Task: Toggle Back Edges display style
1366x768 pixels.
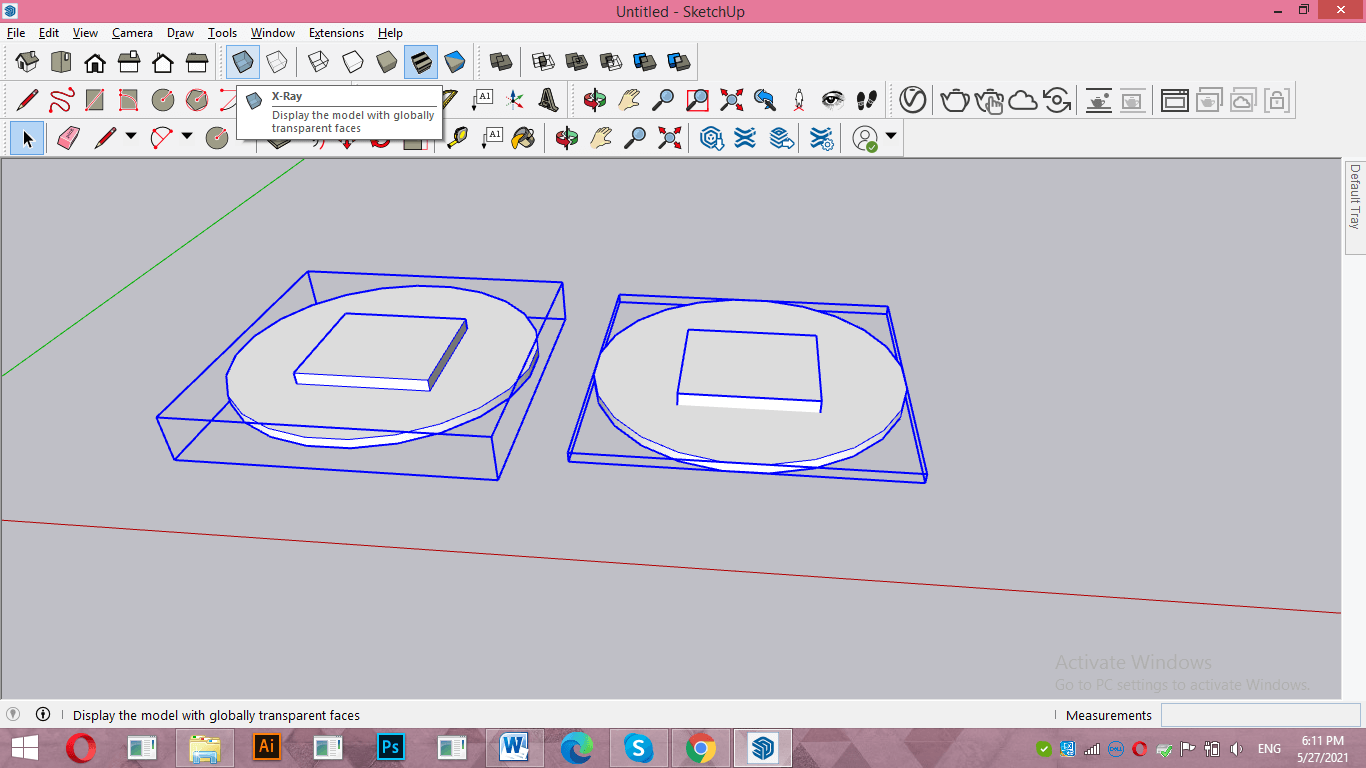Action: pos(277,62)
